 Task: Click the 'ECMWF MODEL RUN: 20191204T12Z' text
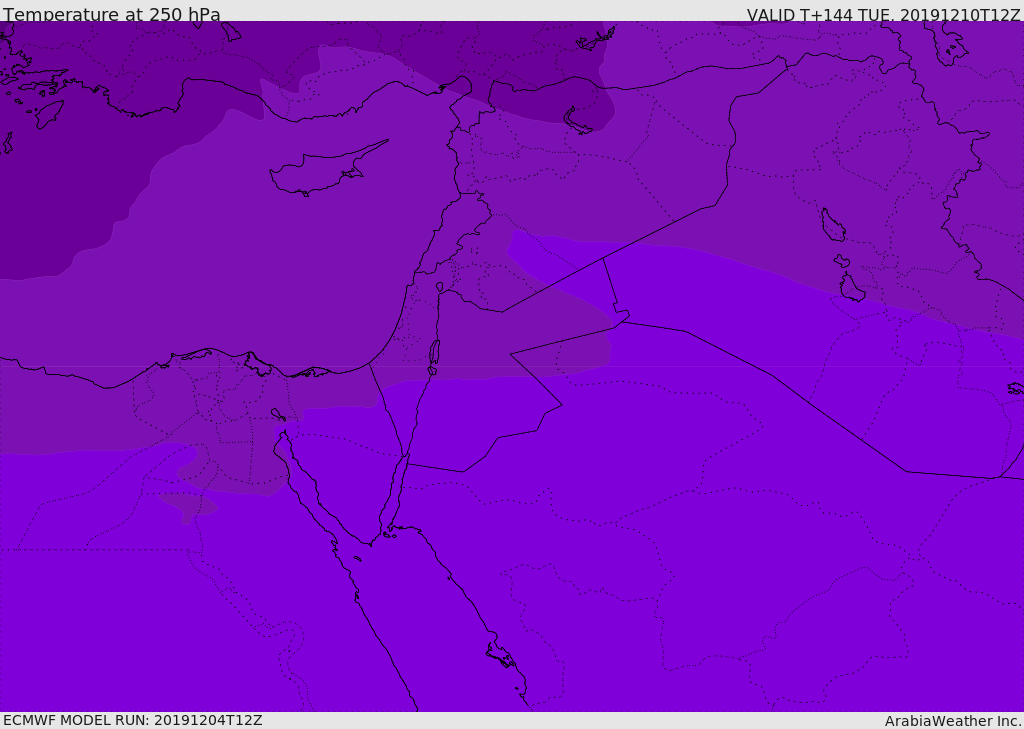point(133,720)
